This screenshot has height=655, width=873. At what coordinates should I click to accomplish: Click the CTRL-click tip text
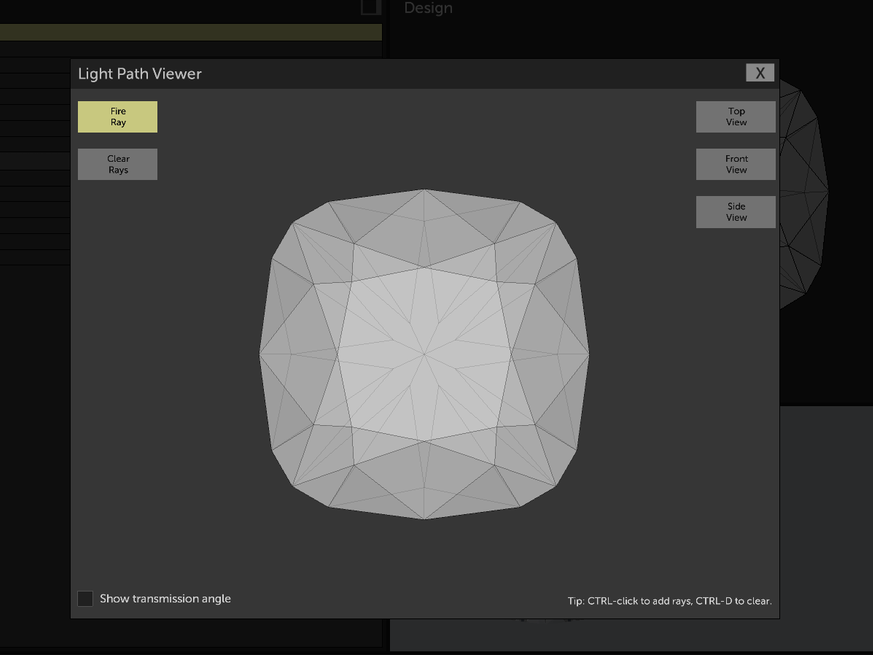click(x=668, y=601)
